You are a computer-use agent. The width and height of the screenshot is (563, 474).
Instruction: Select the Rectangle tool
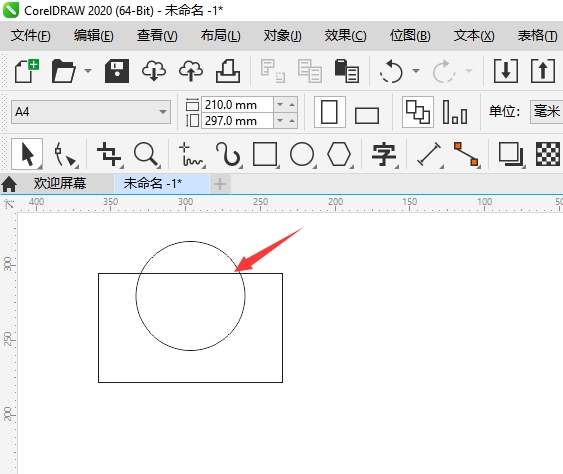[x=265, y=154]
